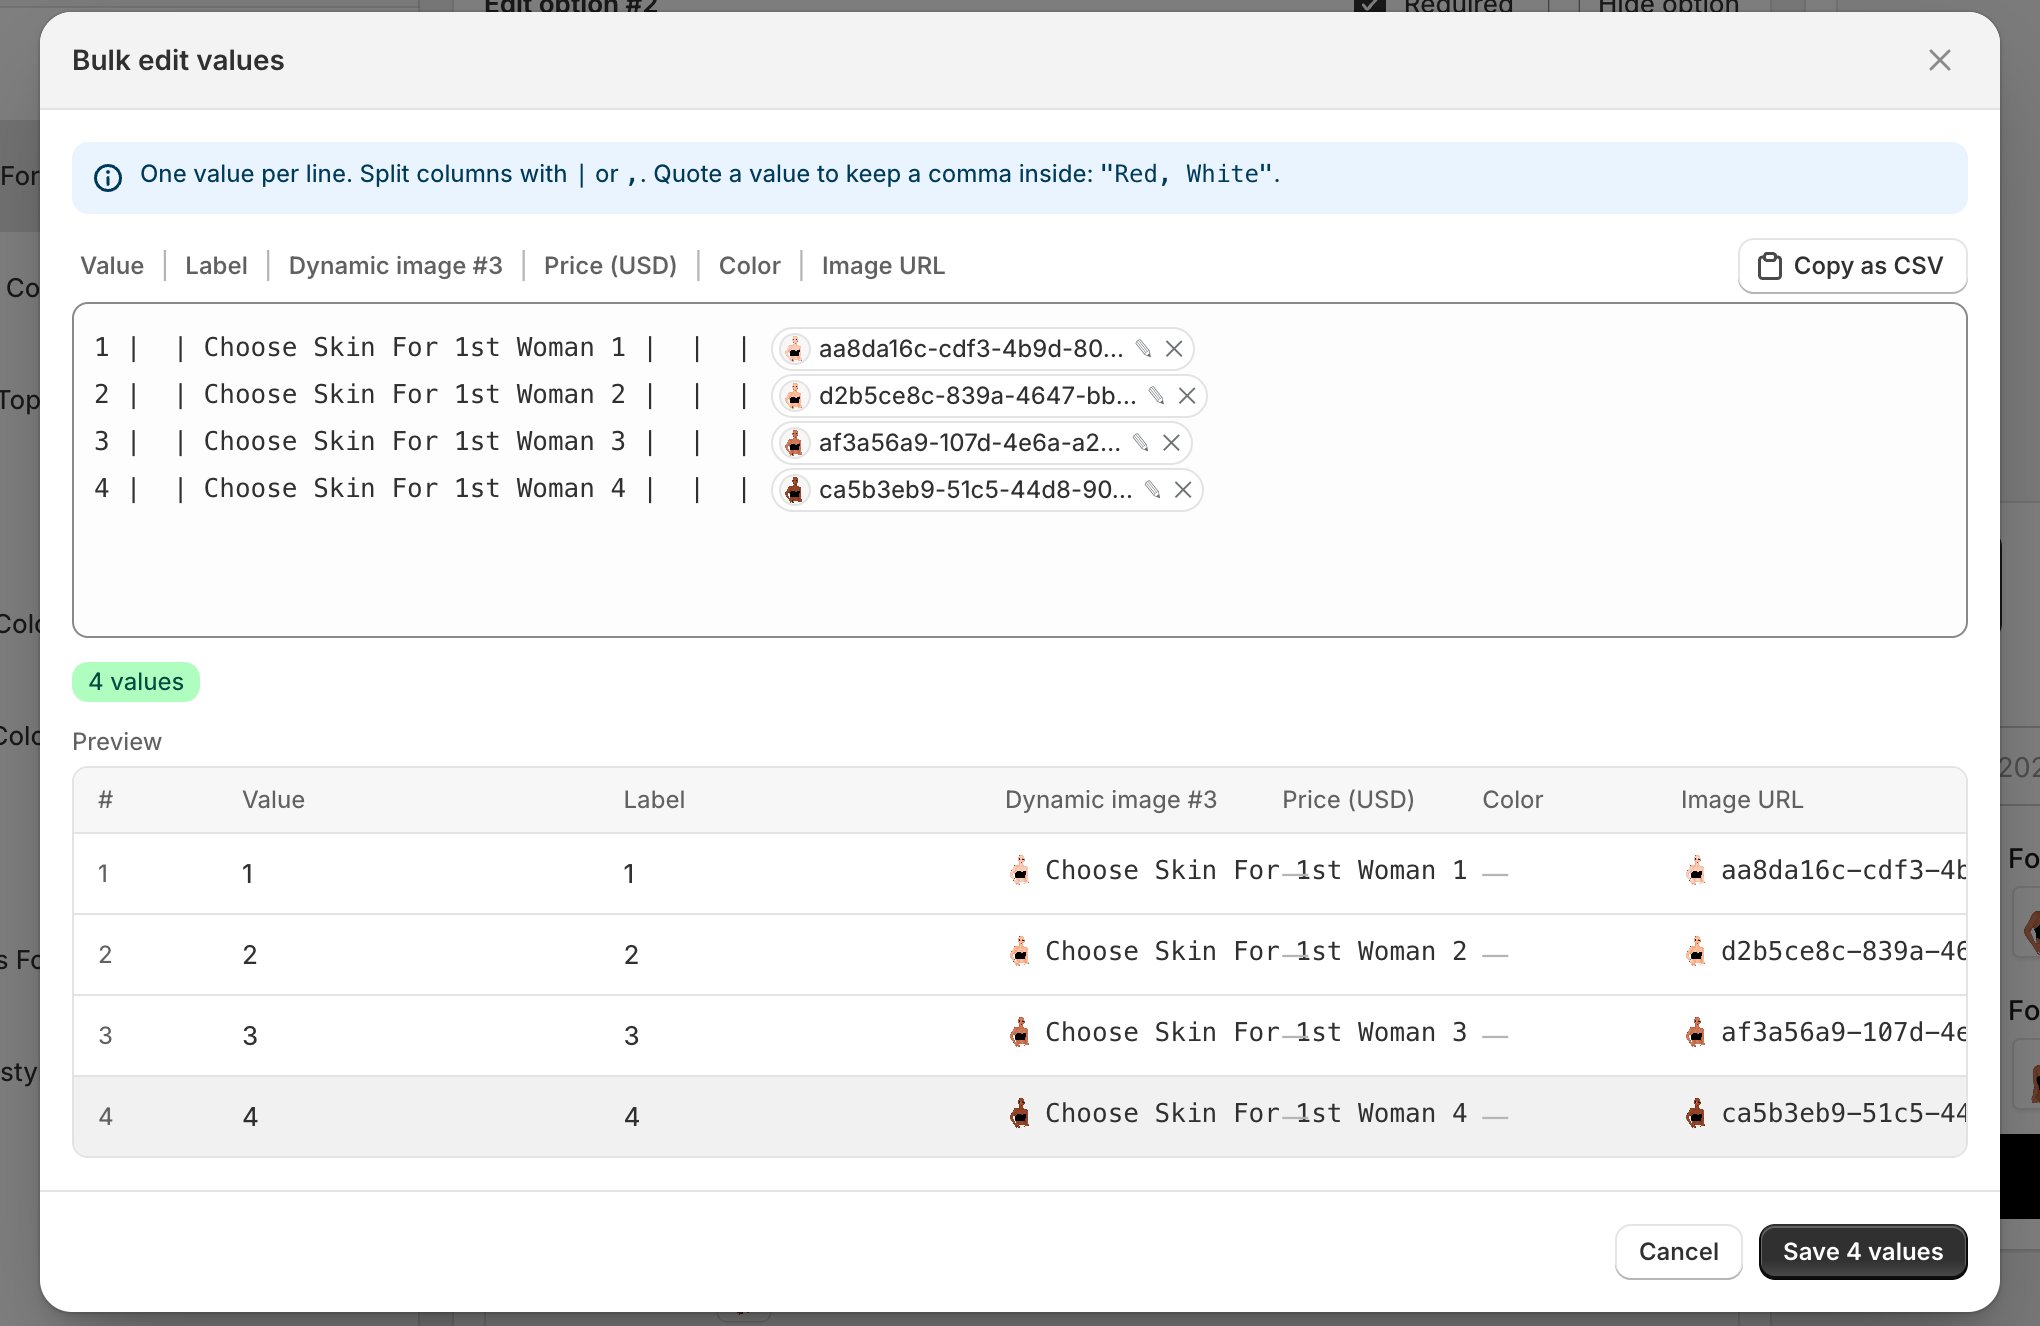
Task: Click 'Choose Skin For 1st Woman 4' editor line
Action: [415, 489]
